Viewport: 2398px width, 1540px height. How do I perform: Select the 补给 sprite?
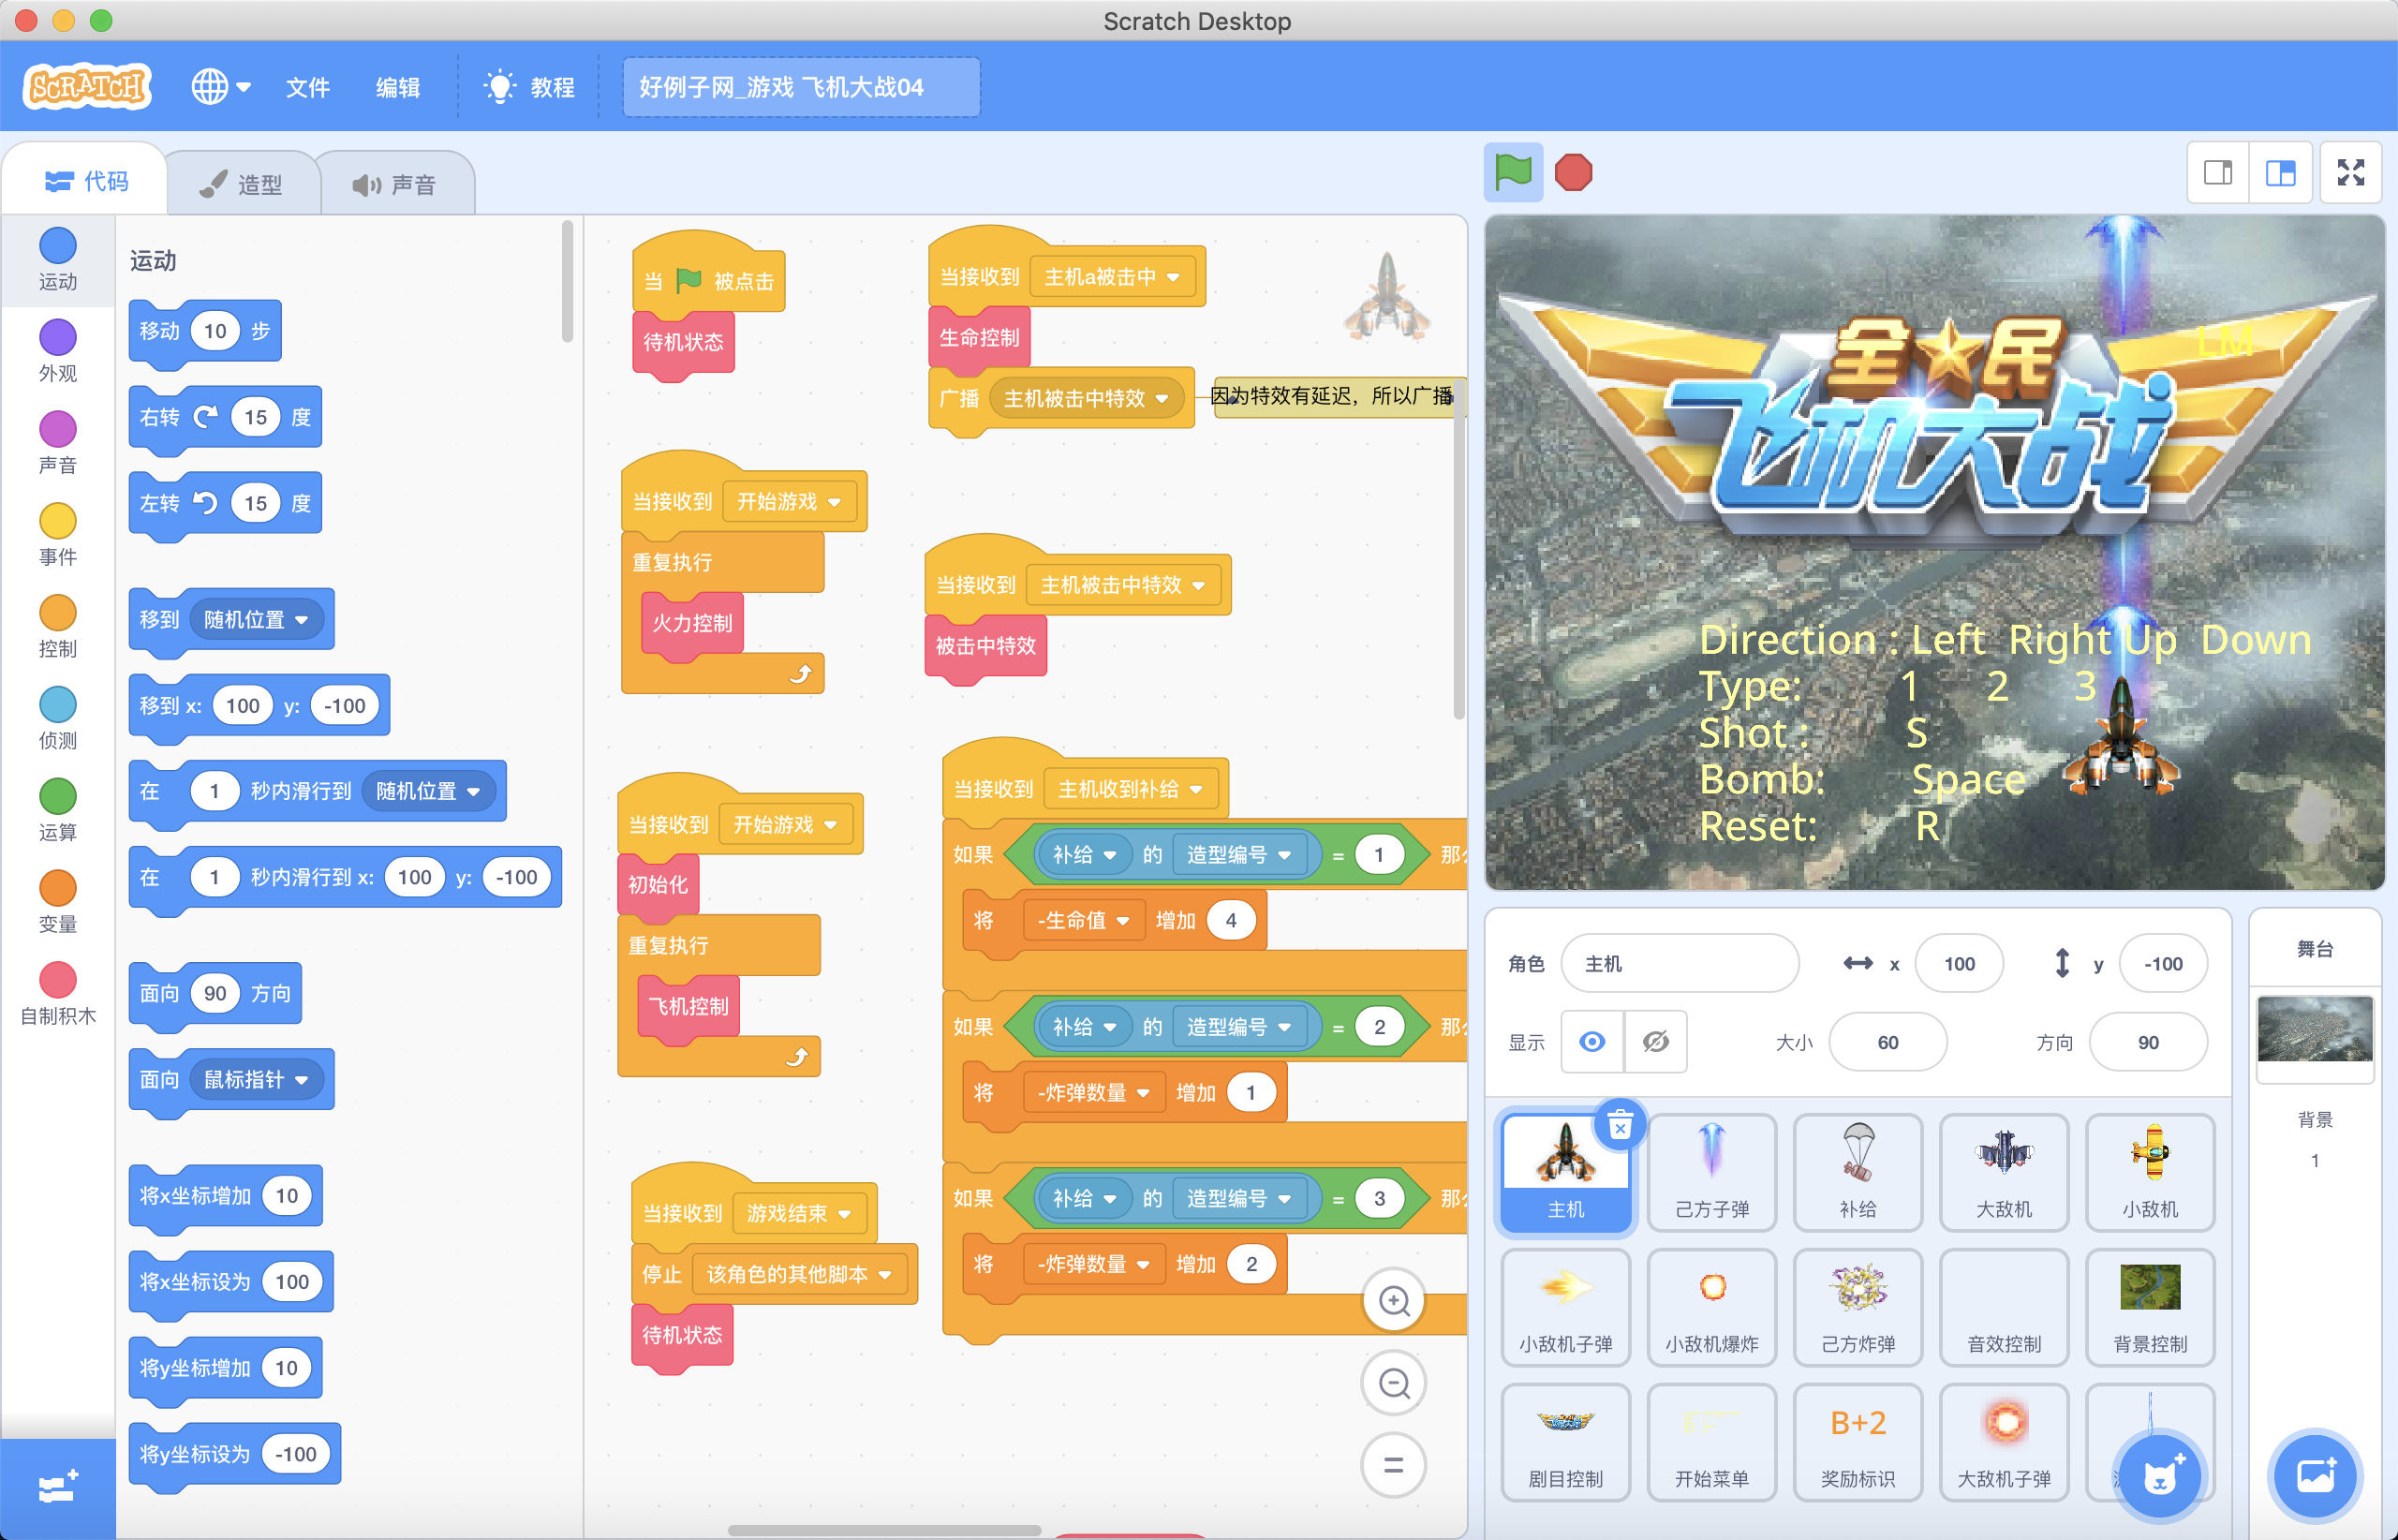[1858, 1172]
